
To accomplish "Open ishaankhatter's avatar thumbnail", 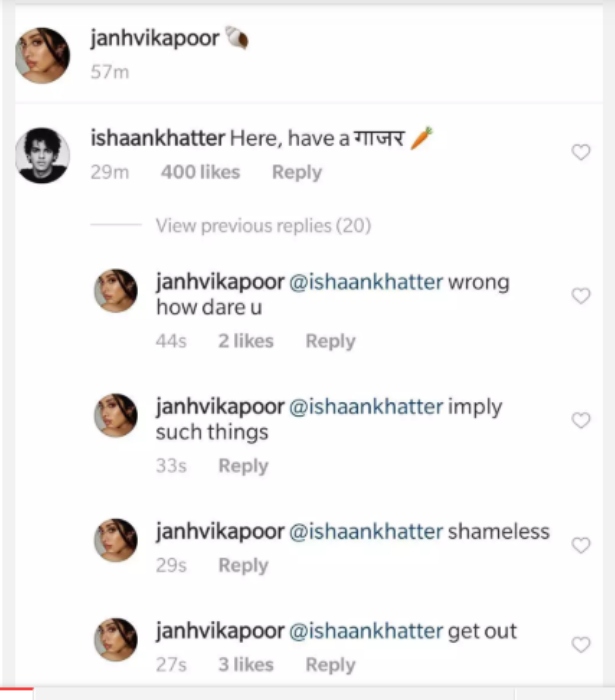I will click(43, 155).
